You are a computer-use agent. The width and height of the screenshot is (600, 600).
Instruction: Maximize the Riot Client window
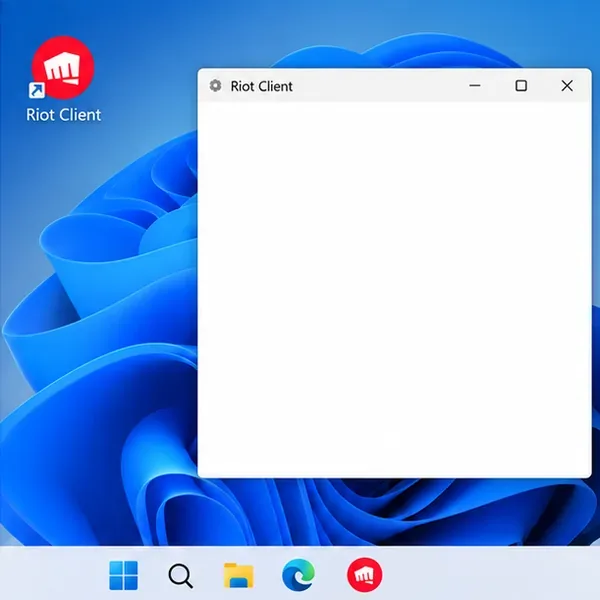coord(521,86)
